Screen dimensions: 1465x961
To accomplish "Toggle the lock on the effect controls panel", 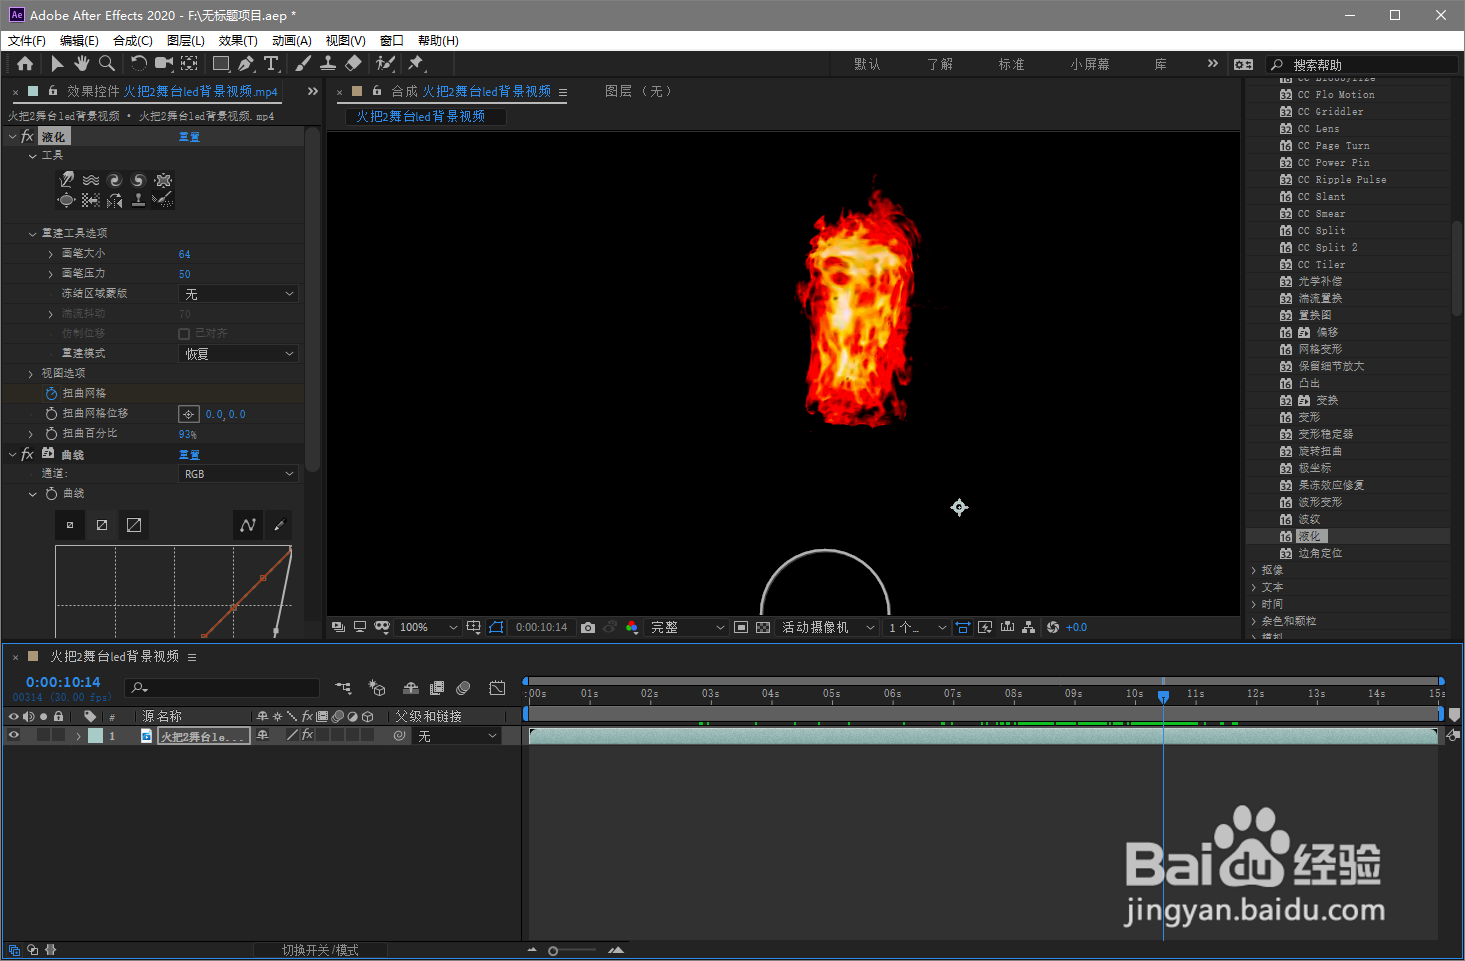I will [53, 91].
